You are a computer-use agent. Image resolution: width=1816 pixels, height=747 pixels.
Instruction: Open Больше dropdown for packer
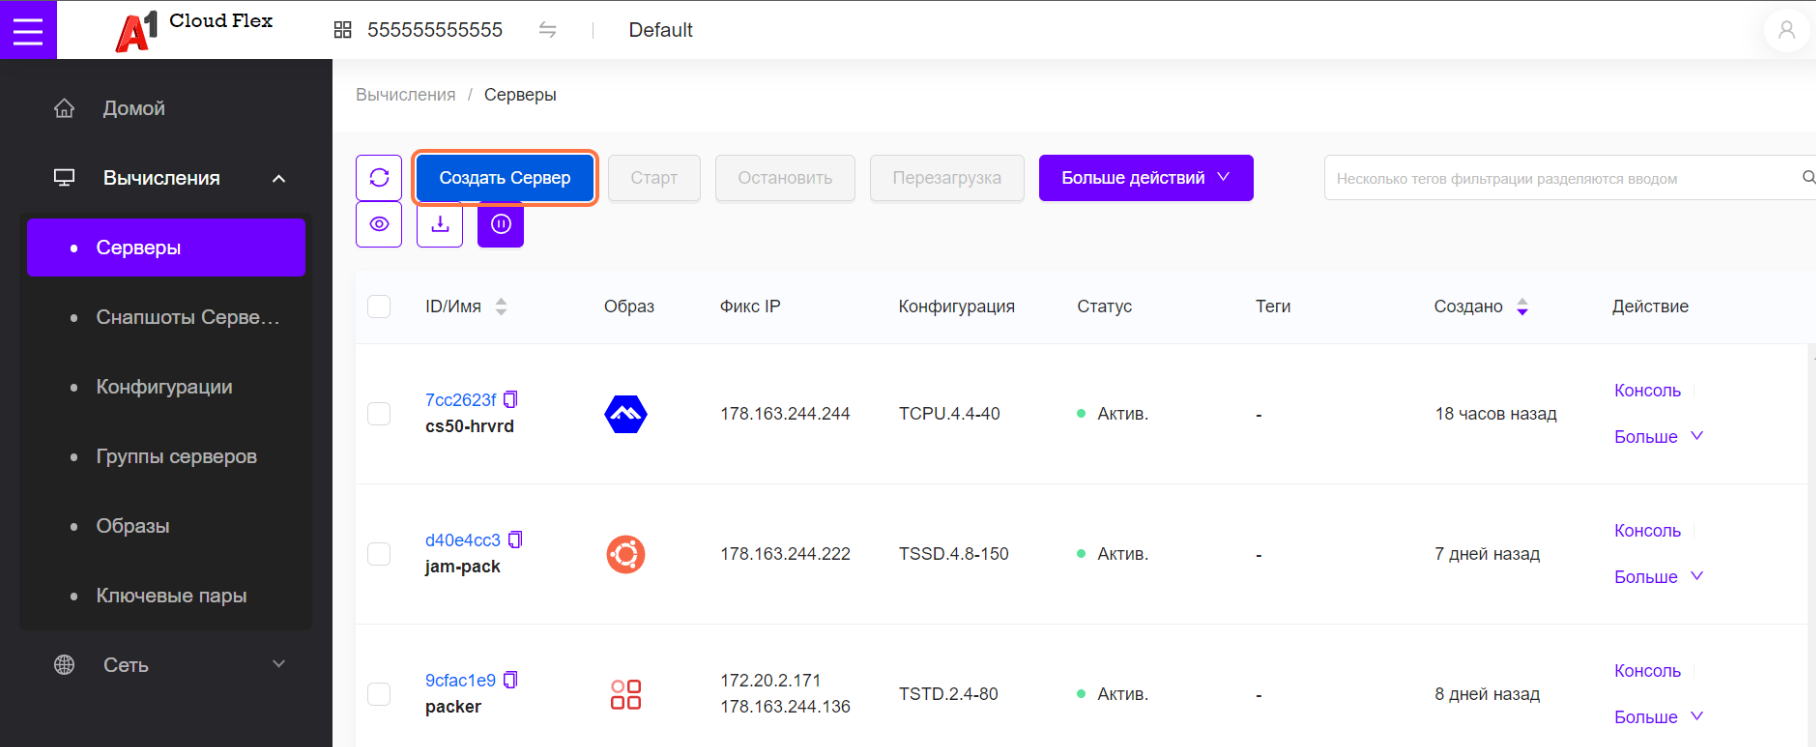(x=1658, y=717)
